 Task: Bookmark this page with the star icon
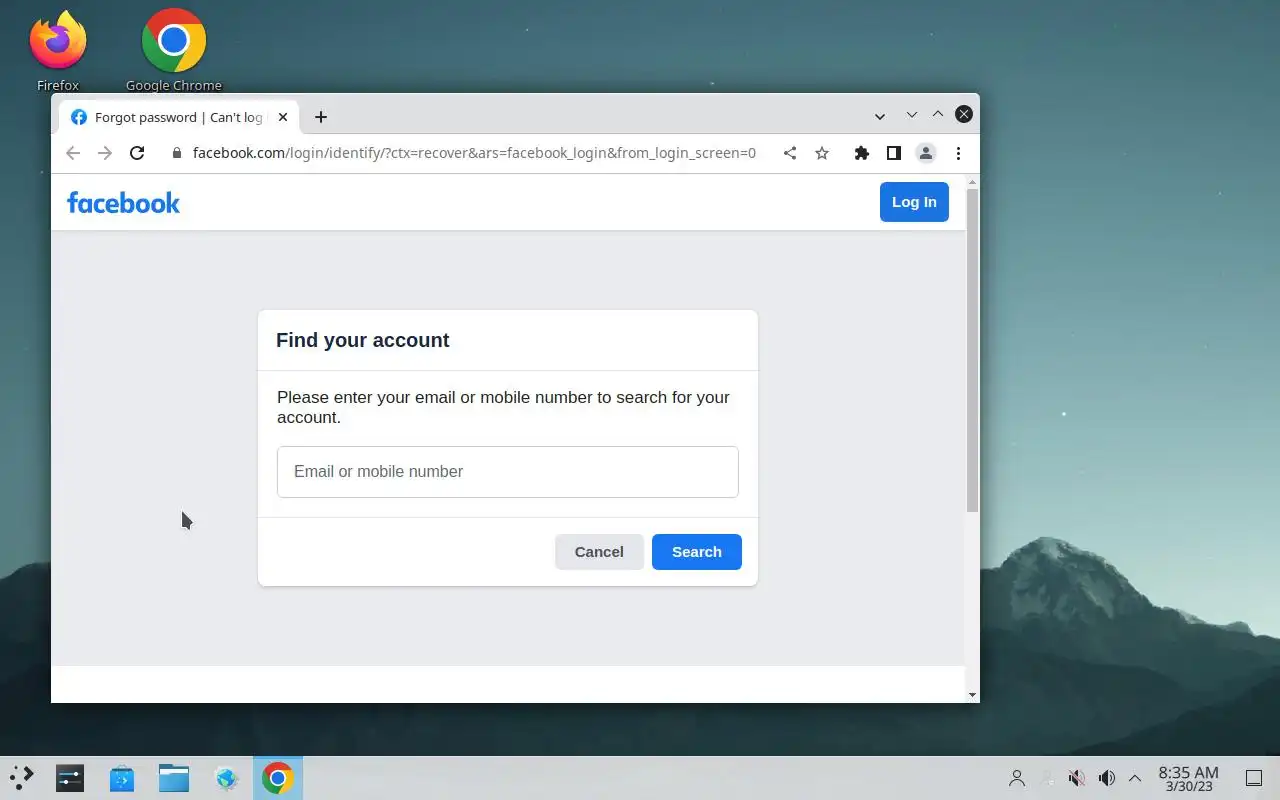tap(822, 153)
